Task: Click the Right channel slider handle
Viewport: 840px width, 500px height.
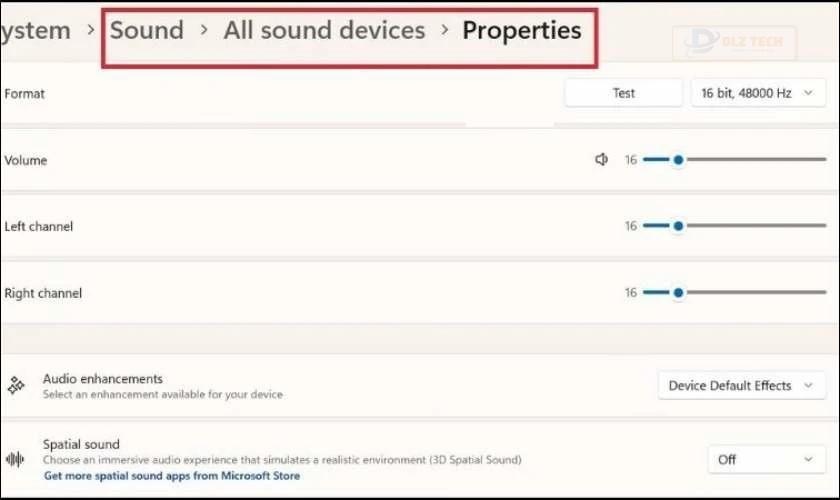Action: (678, 293)
